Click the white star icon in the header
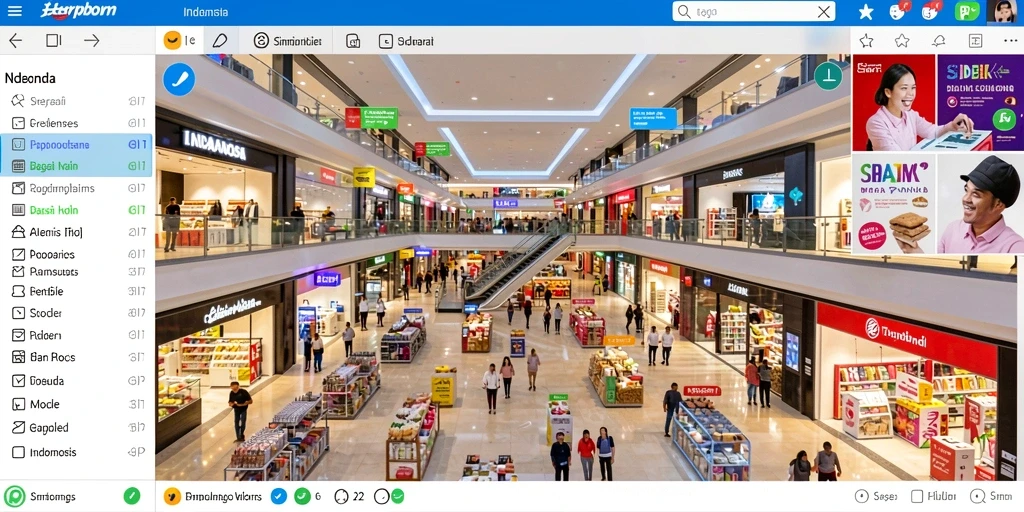 tap(866, 12)
